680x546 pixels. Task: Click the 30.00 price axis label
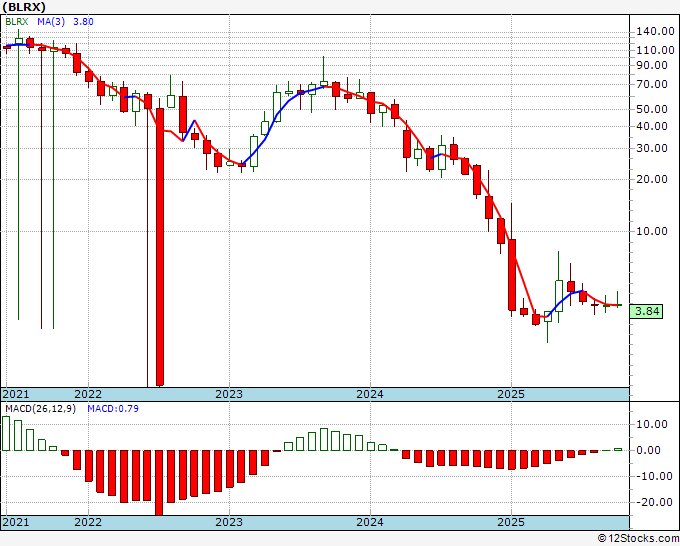click(x=652, y=148)
